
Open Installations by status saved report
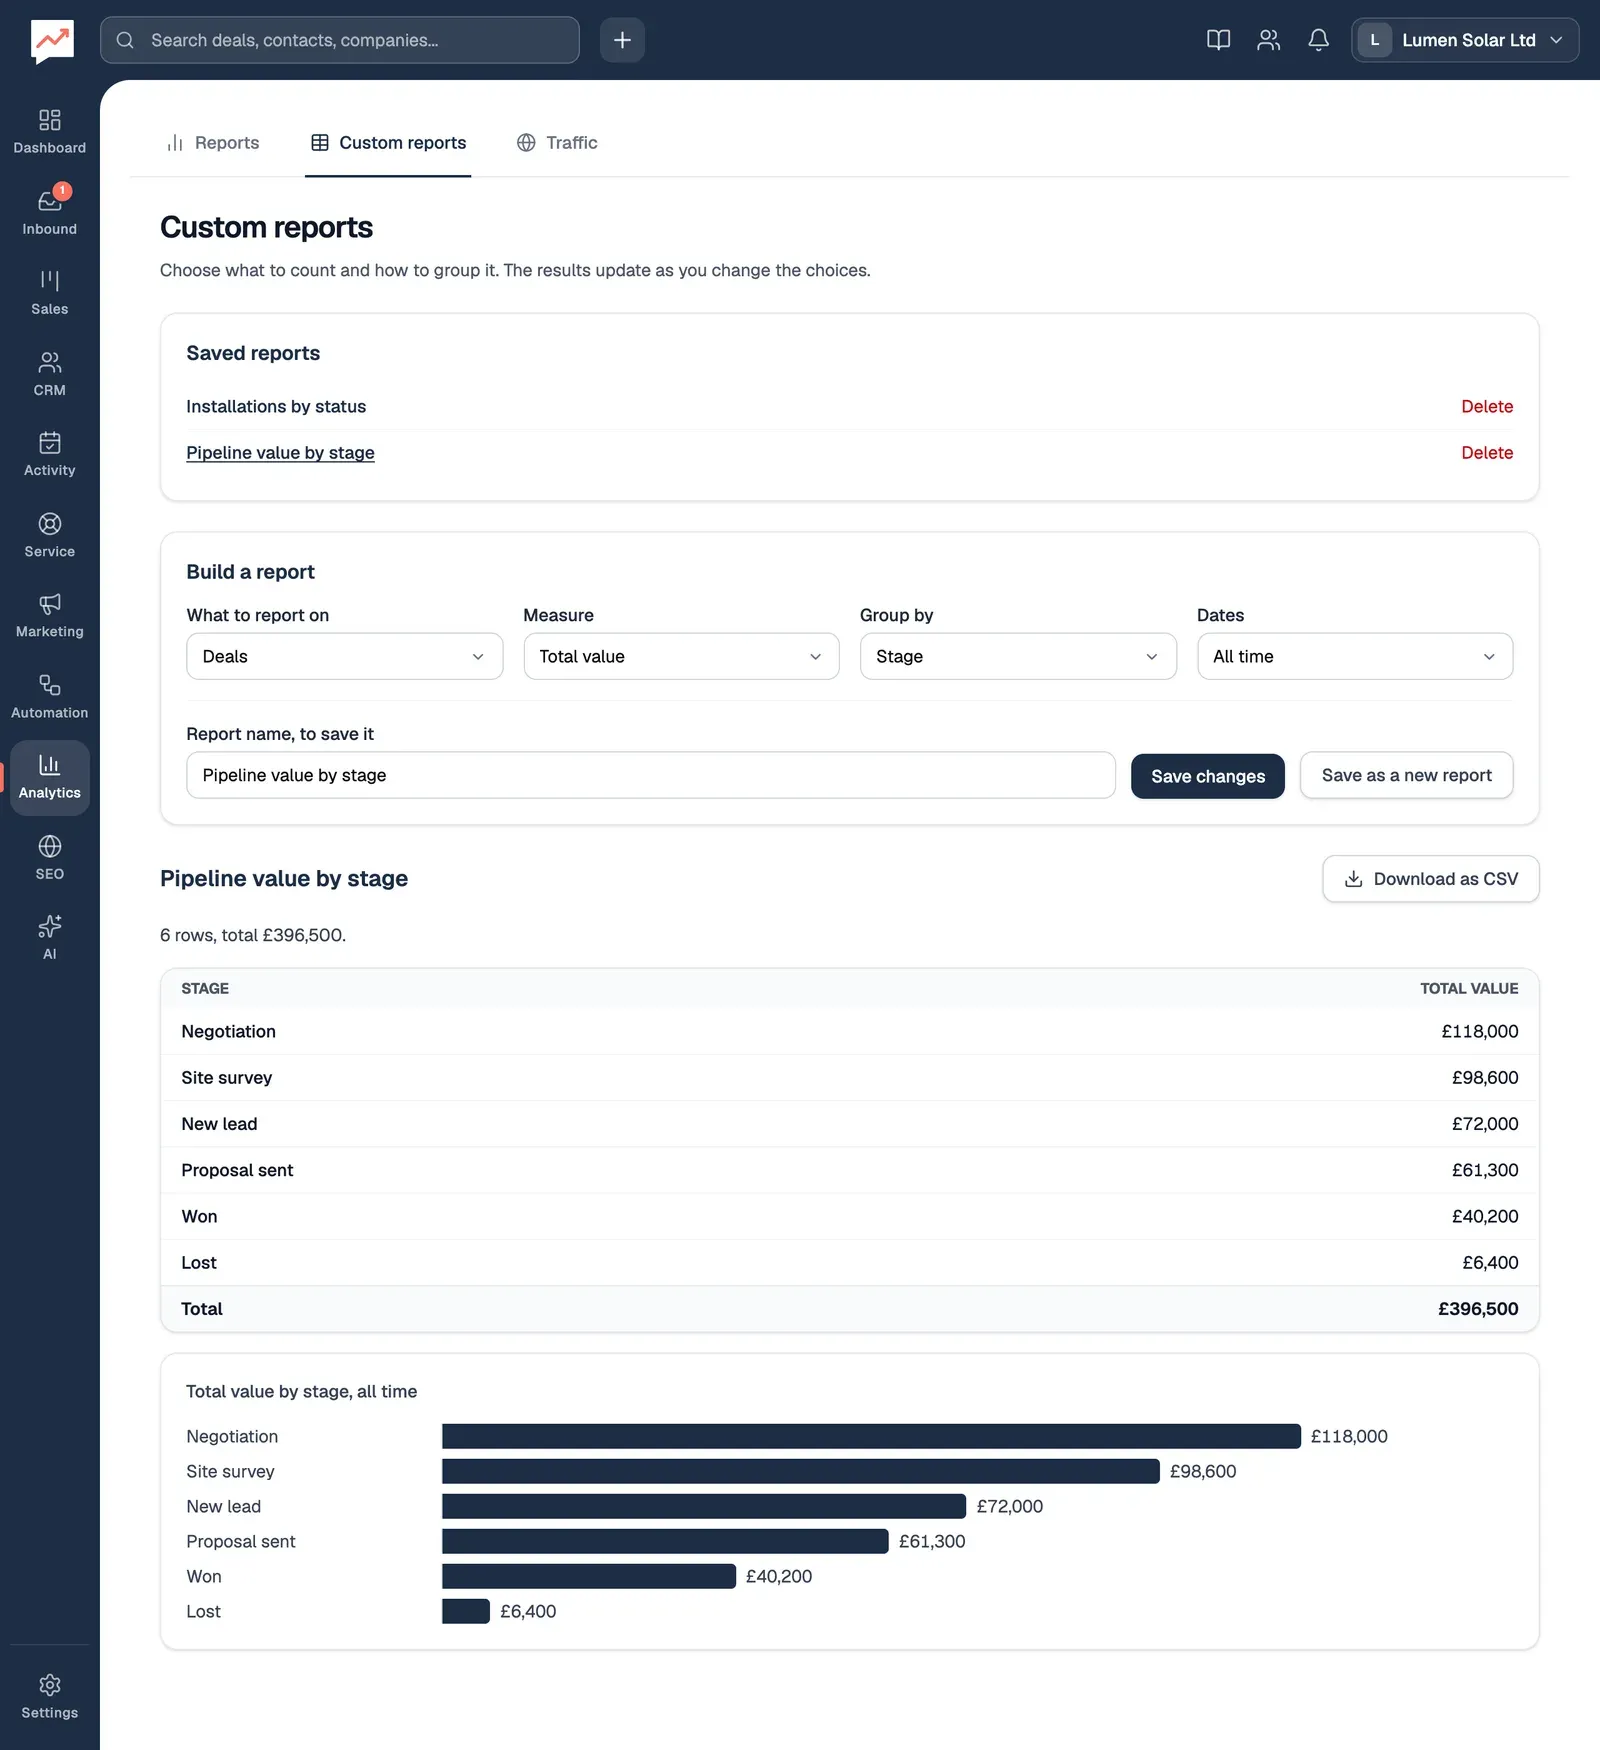276,406
